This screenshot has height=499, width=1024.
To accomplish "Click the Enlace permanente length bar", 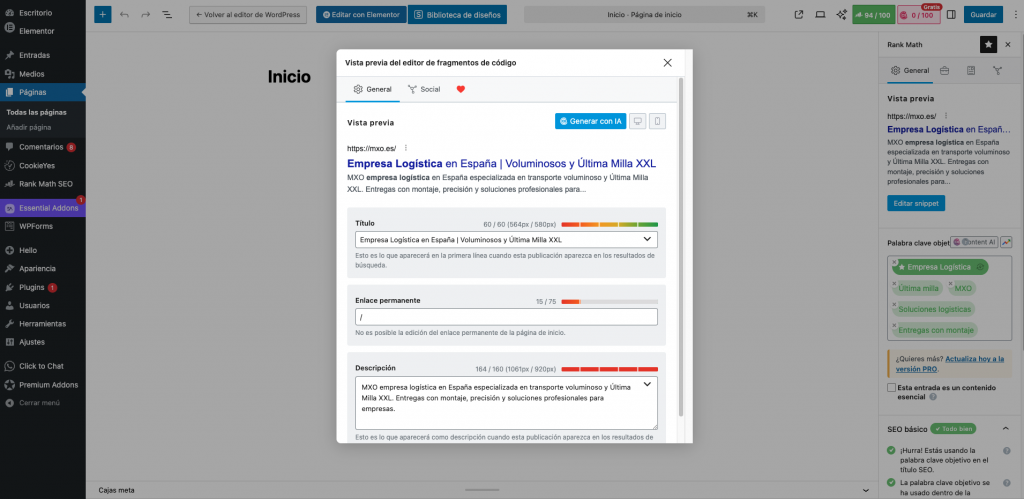I will (609, 302).
